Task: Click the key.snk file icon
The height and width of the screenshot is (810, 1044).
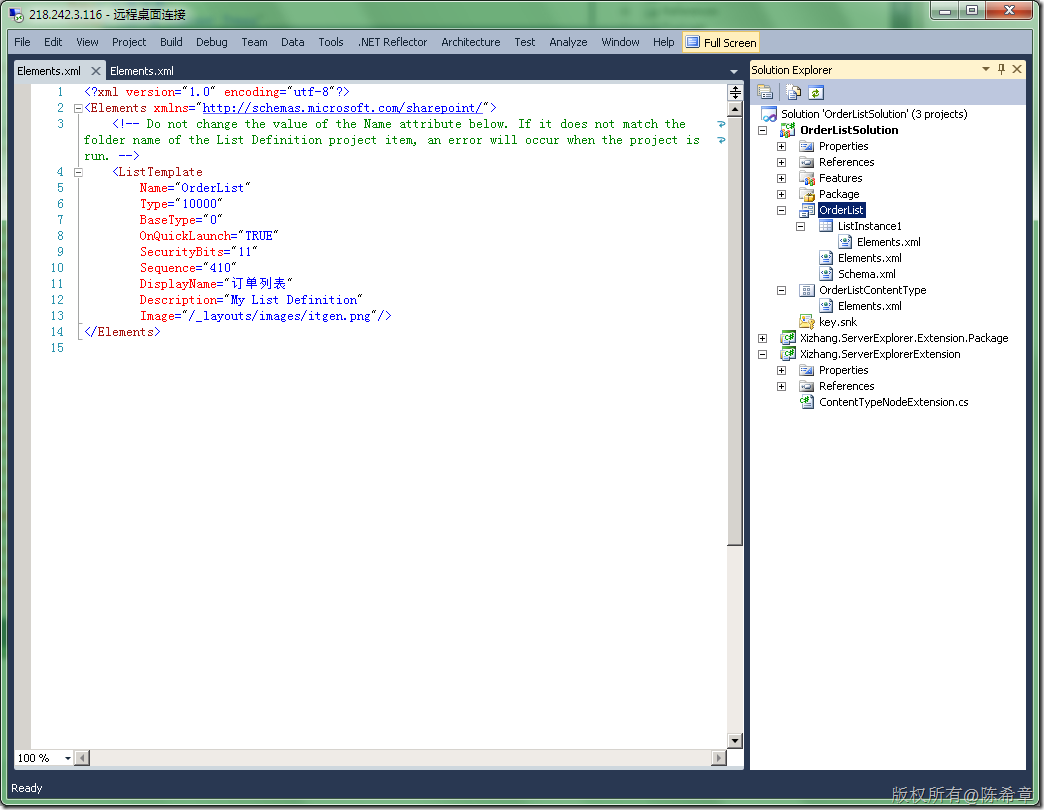Action: point(806,322)
